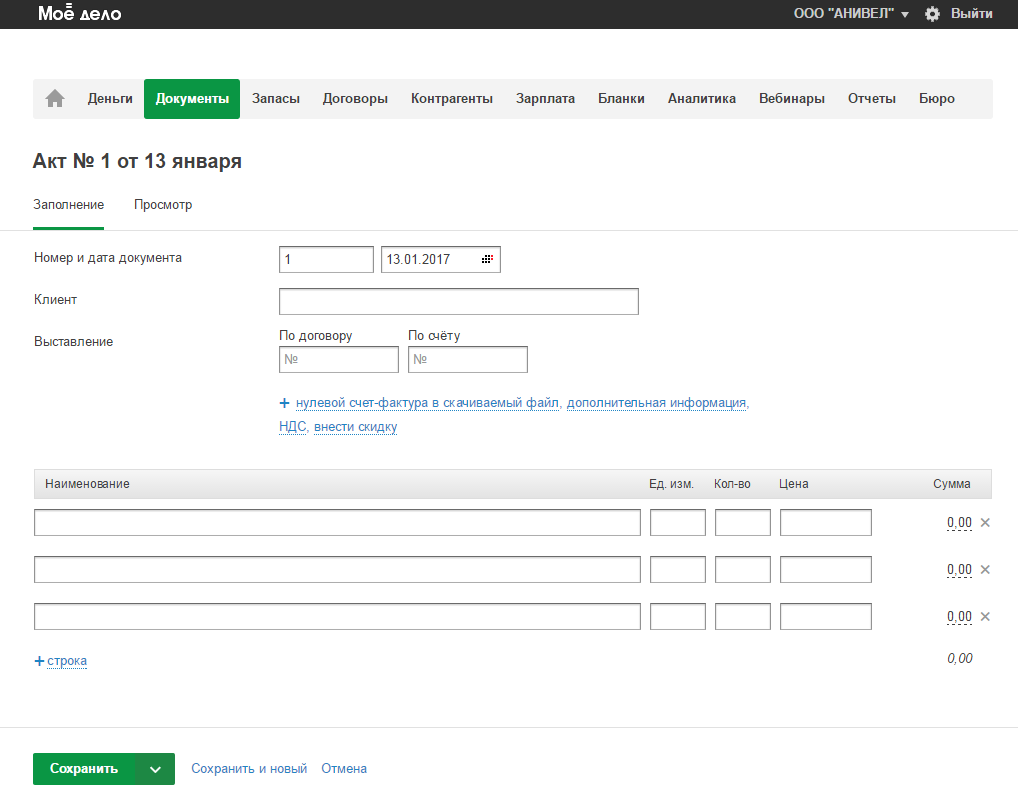The image size is (1018, 810).
Task: Focus the По договору number field
Action: [x=339, y=359]
